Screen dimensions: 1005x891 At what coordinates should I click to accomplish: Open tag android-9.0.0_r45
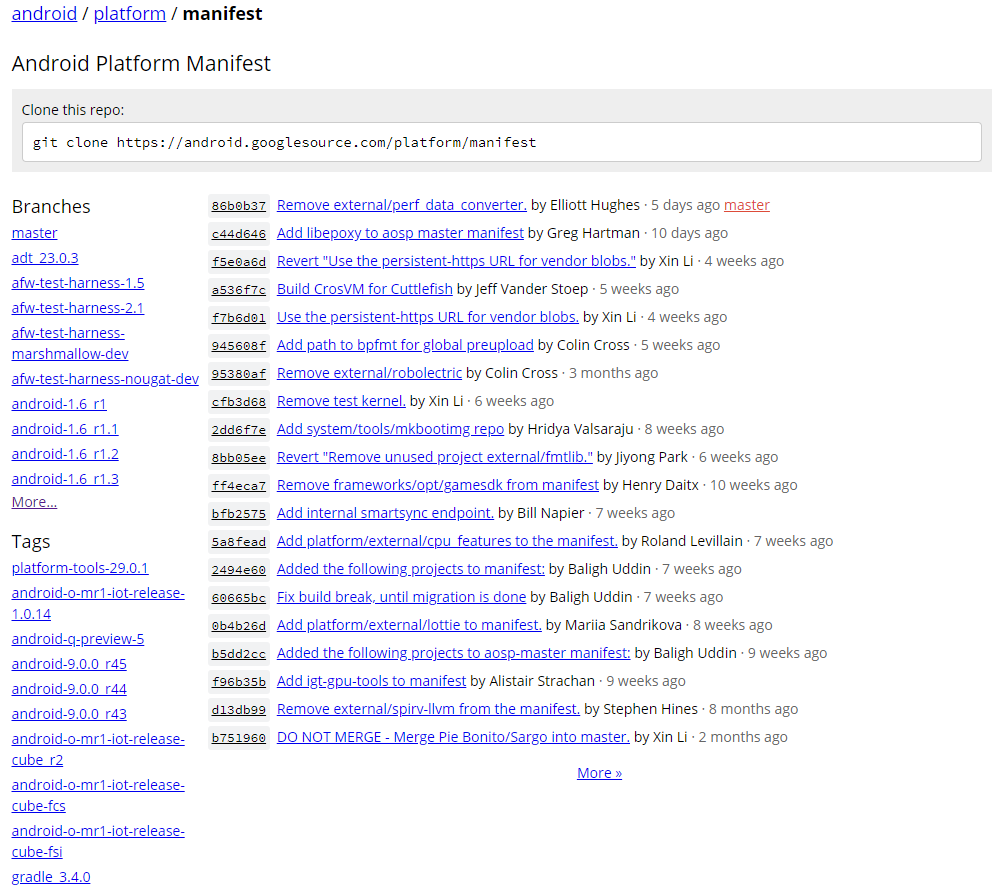(69, 664)
